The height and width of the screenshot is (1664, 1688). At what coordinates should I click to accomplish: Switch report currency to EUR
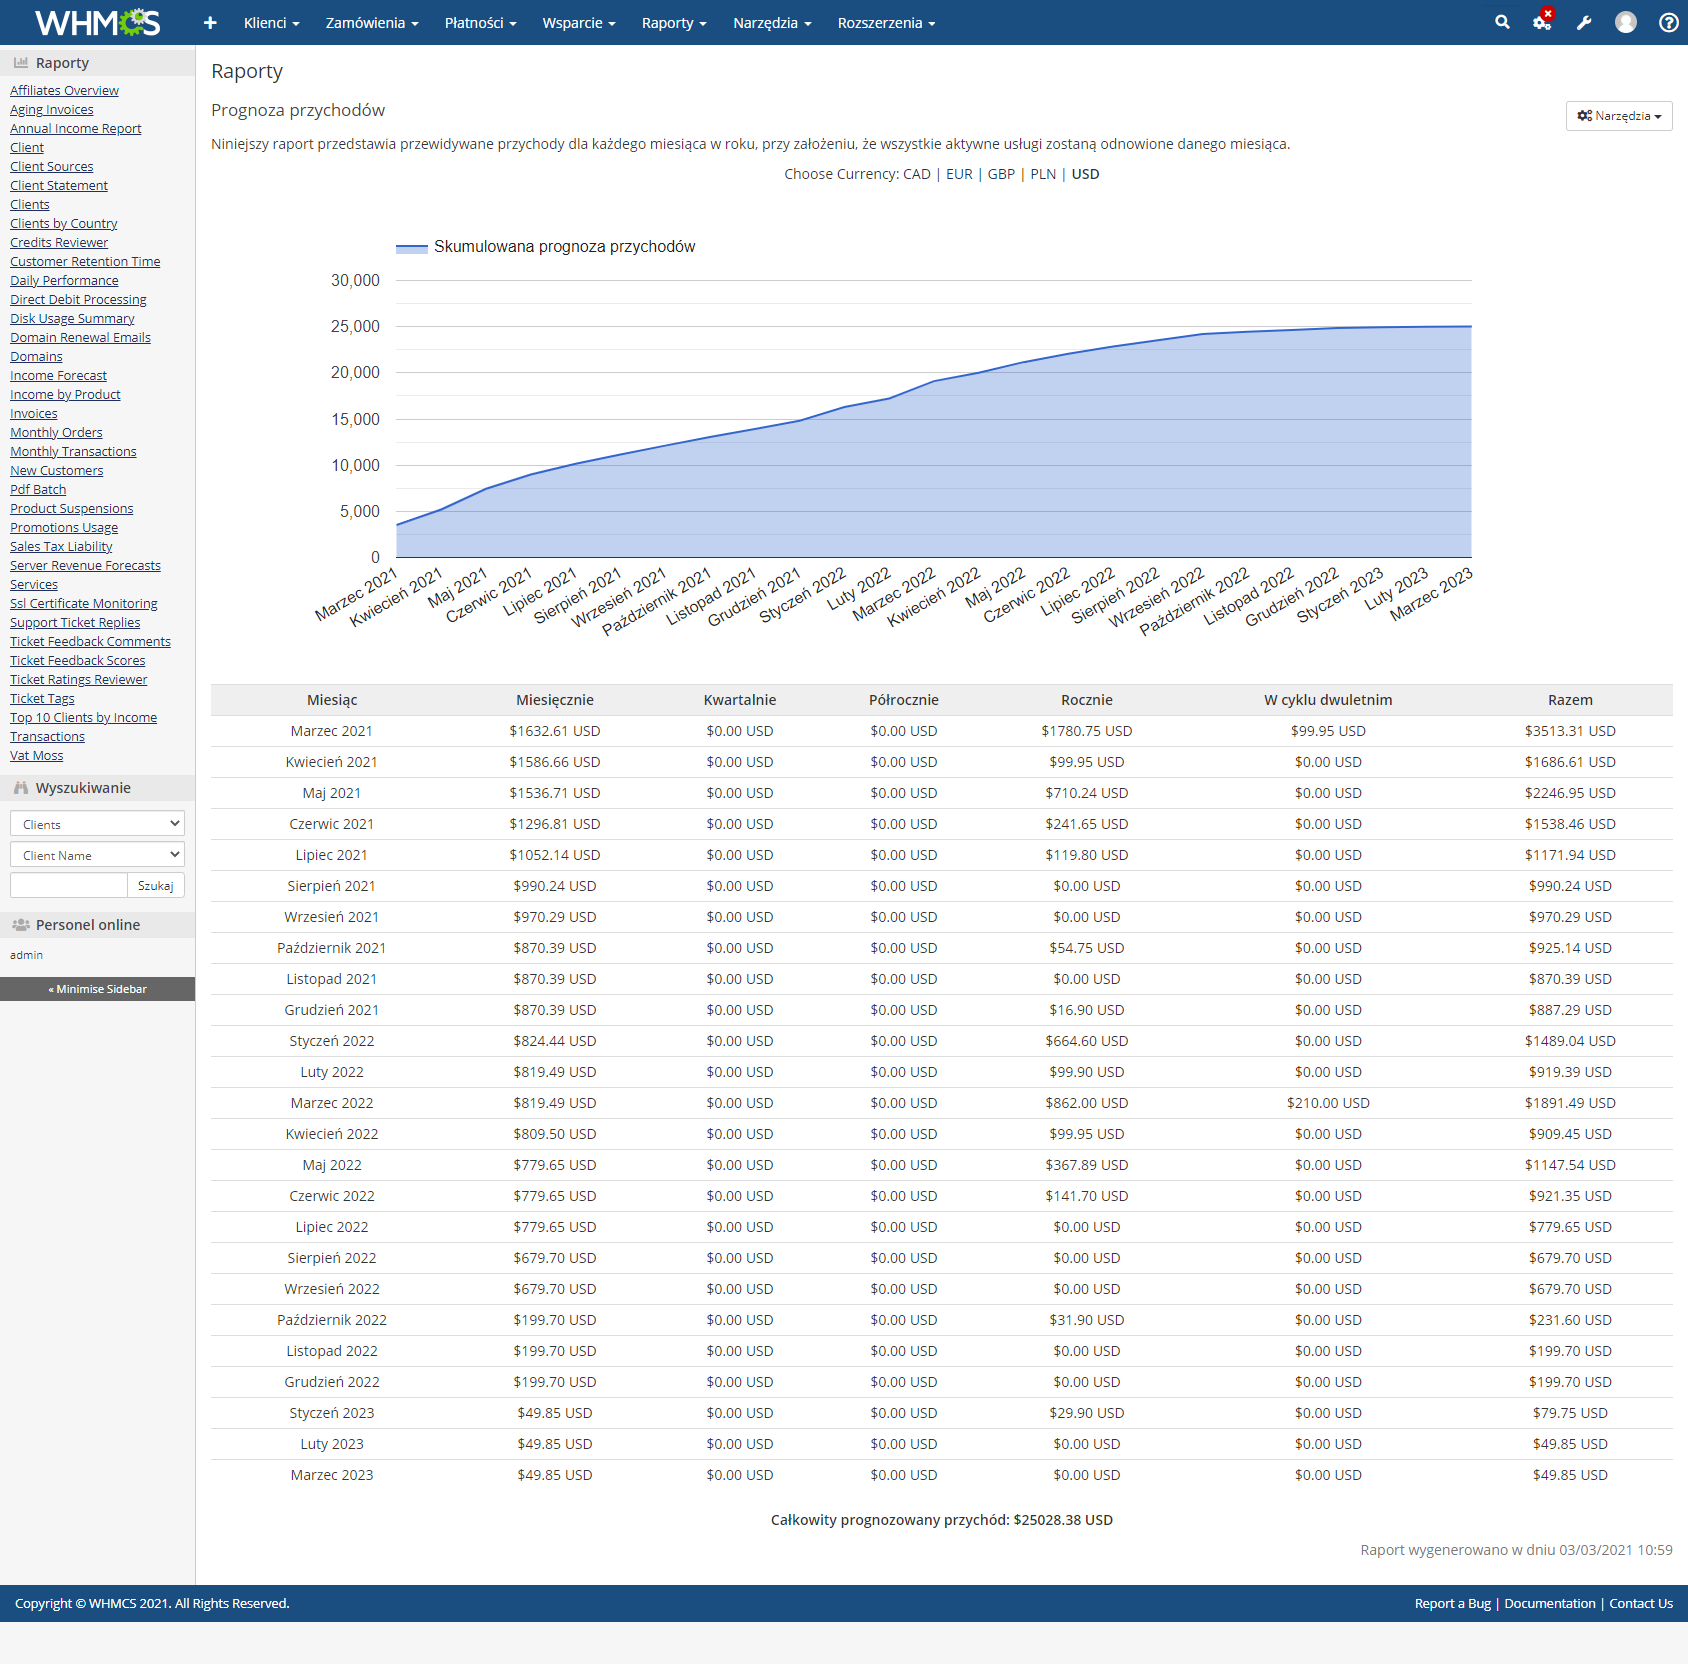tap(958, 173)
